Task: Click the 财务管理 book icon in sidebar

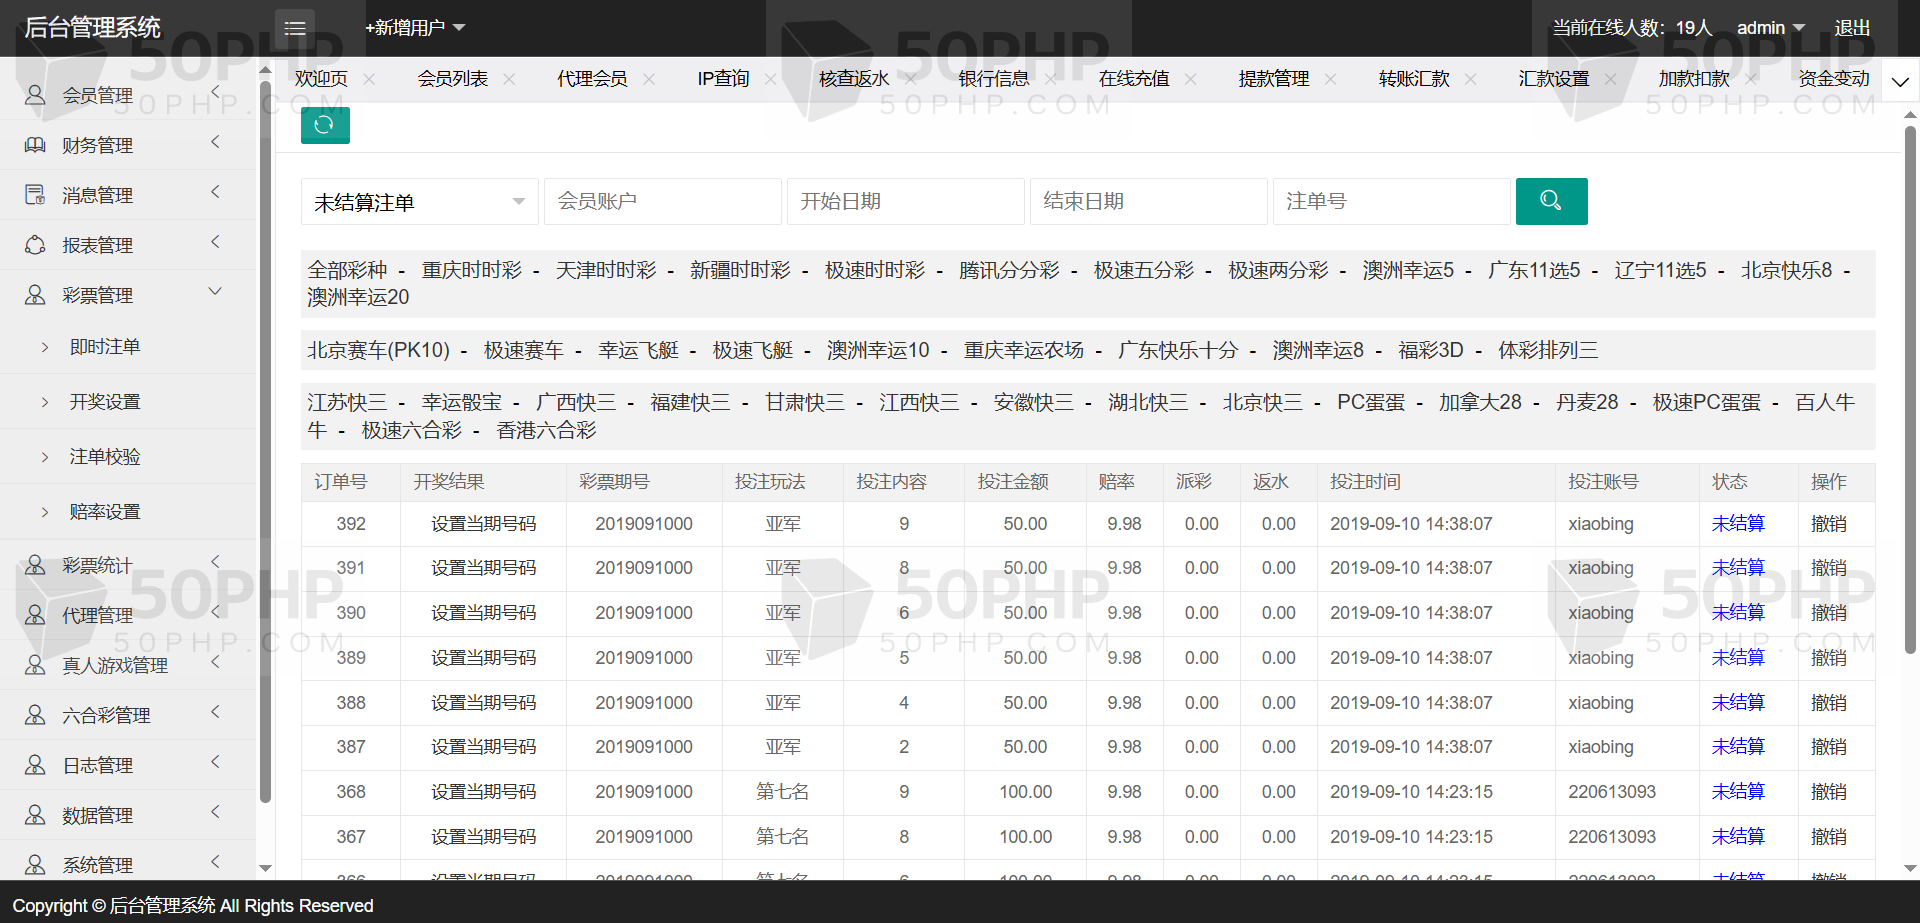Action: (35, 145)
